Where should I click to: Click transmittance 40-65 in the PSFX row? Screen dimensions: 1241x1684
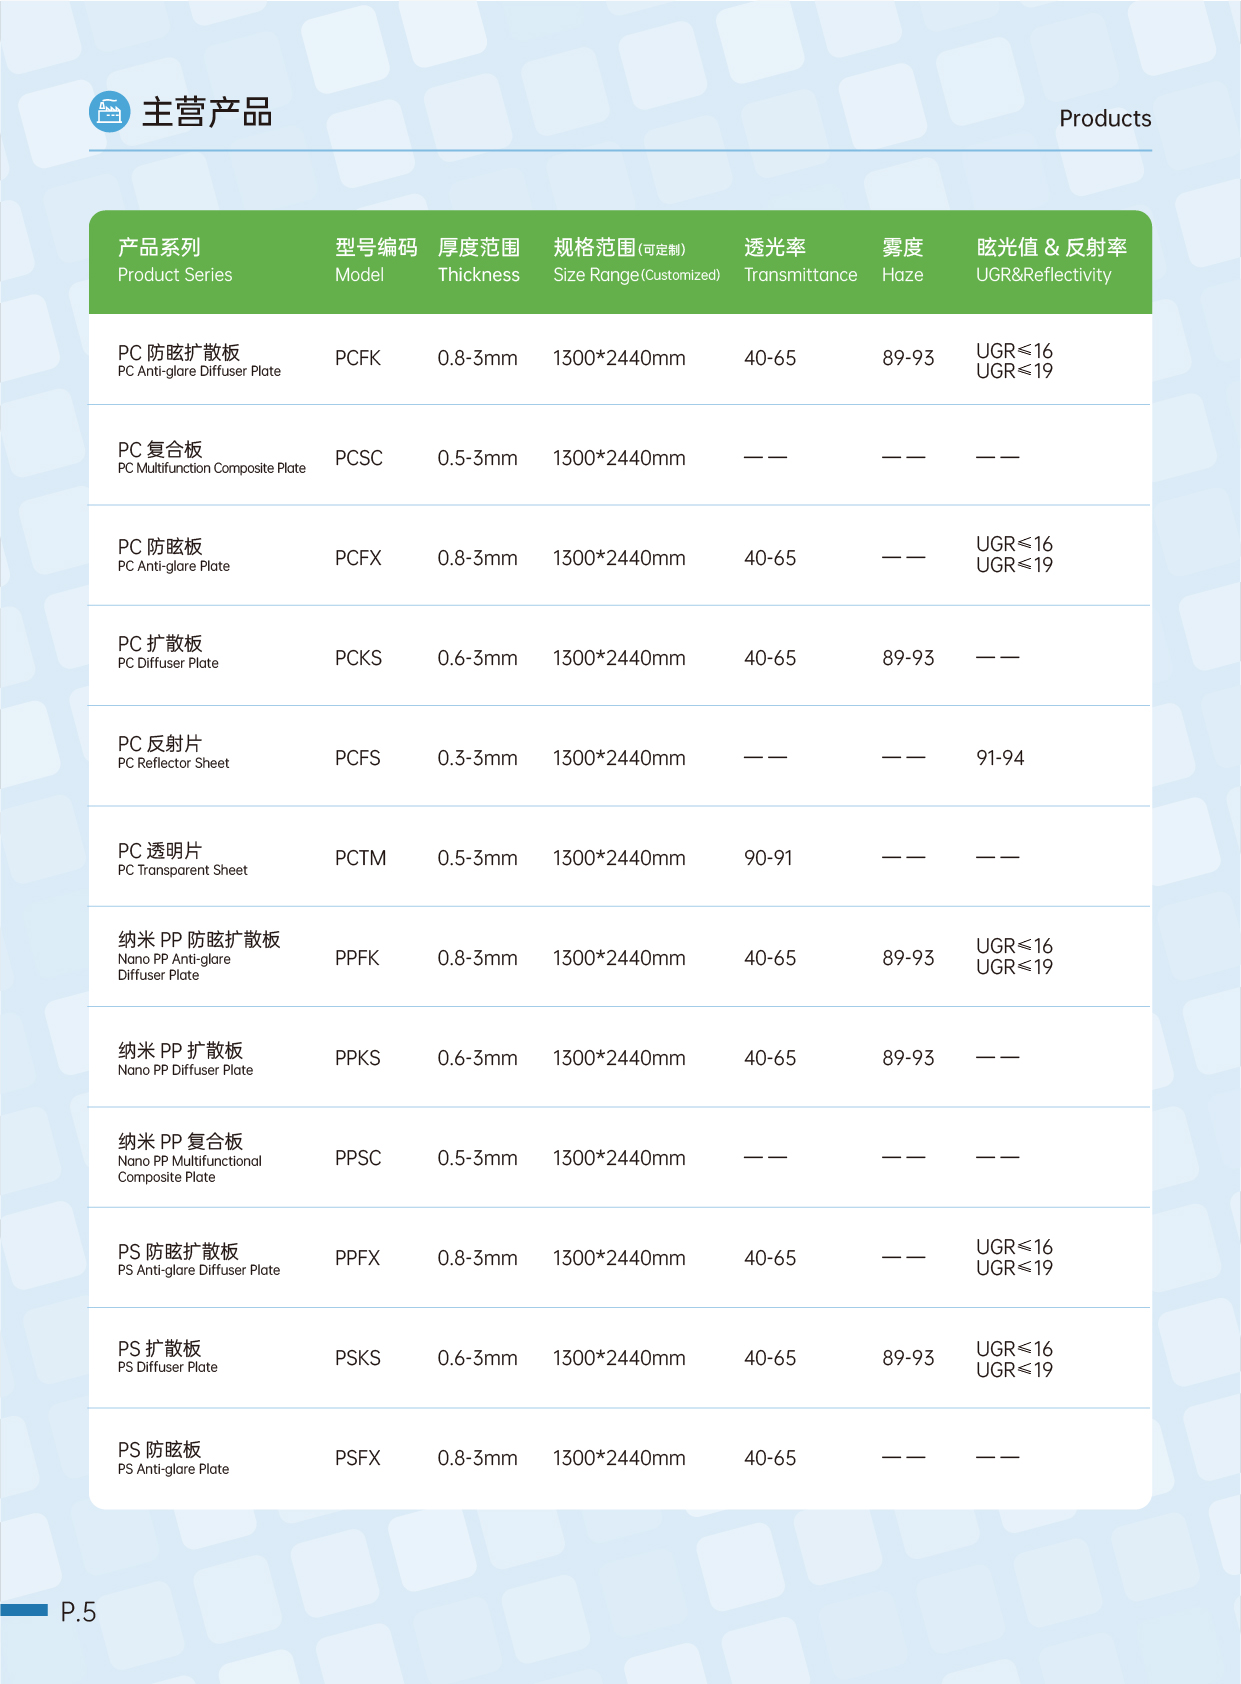[770, 1458]
